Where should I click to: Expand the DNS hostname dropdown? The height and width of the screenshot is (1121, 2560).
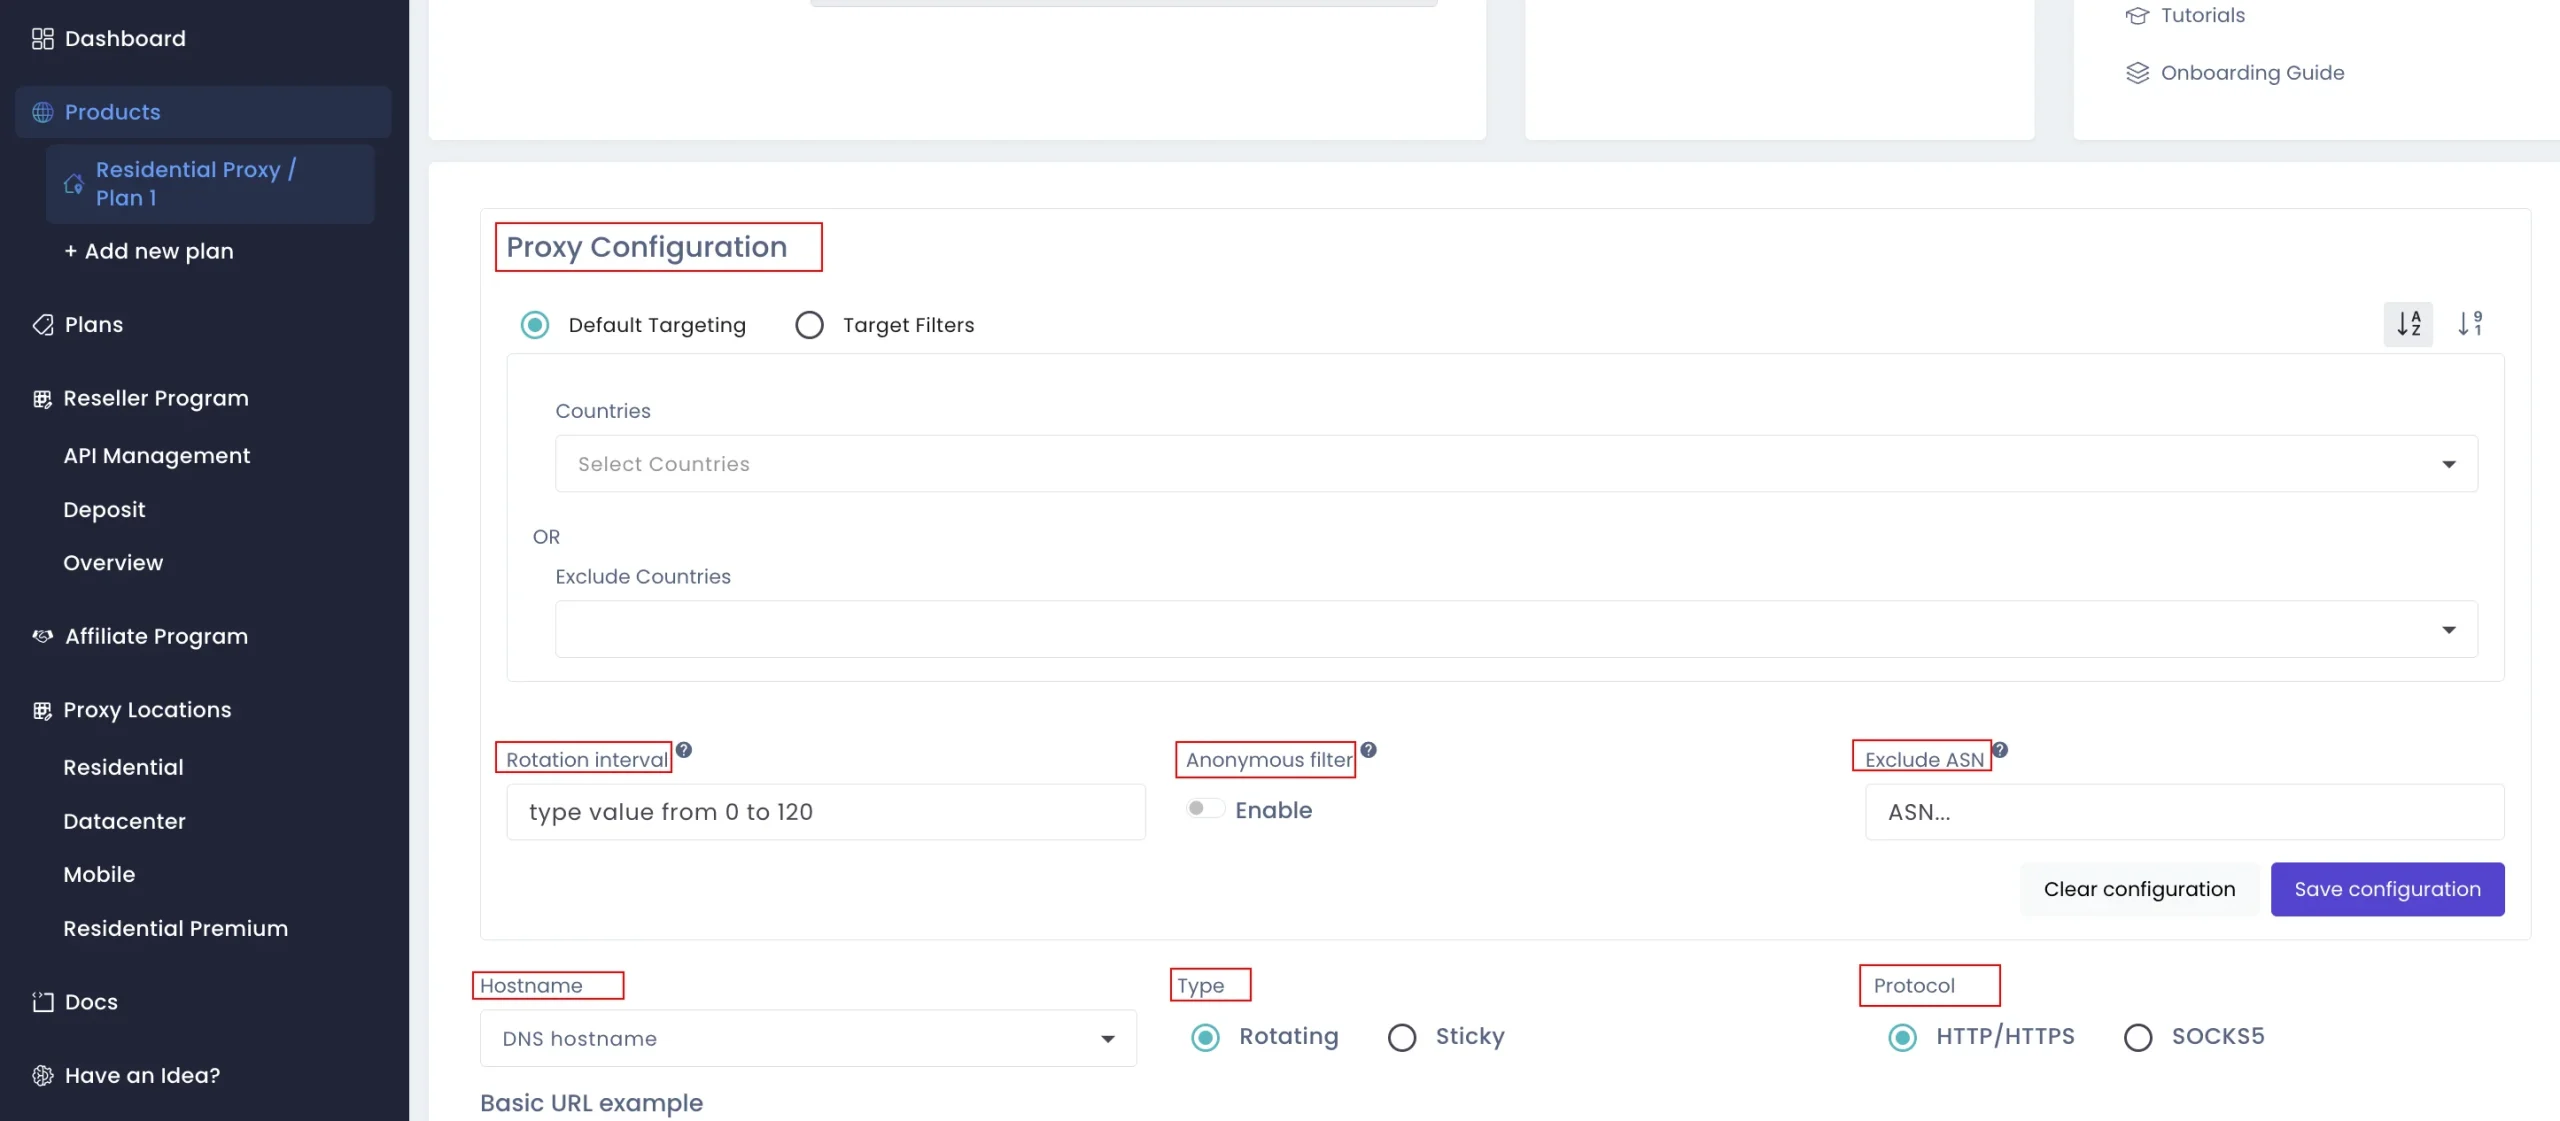(808, 1038)
